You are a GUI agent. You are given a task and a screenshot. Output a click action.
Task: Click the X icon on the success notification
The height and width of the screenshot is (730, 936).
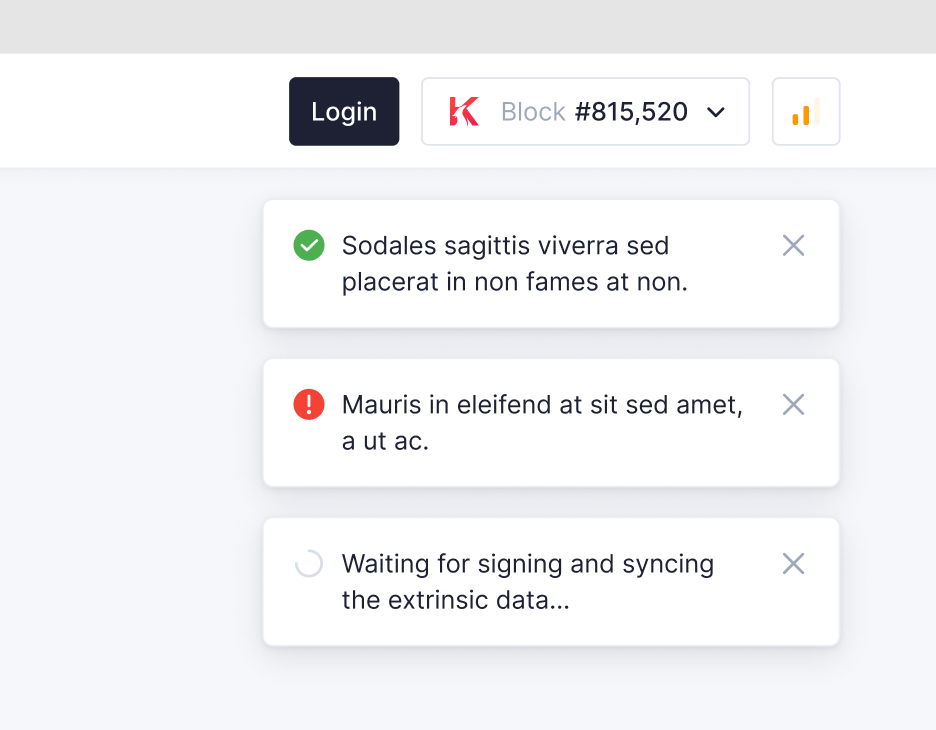(793, 245)
